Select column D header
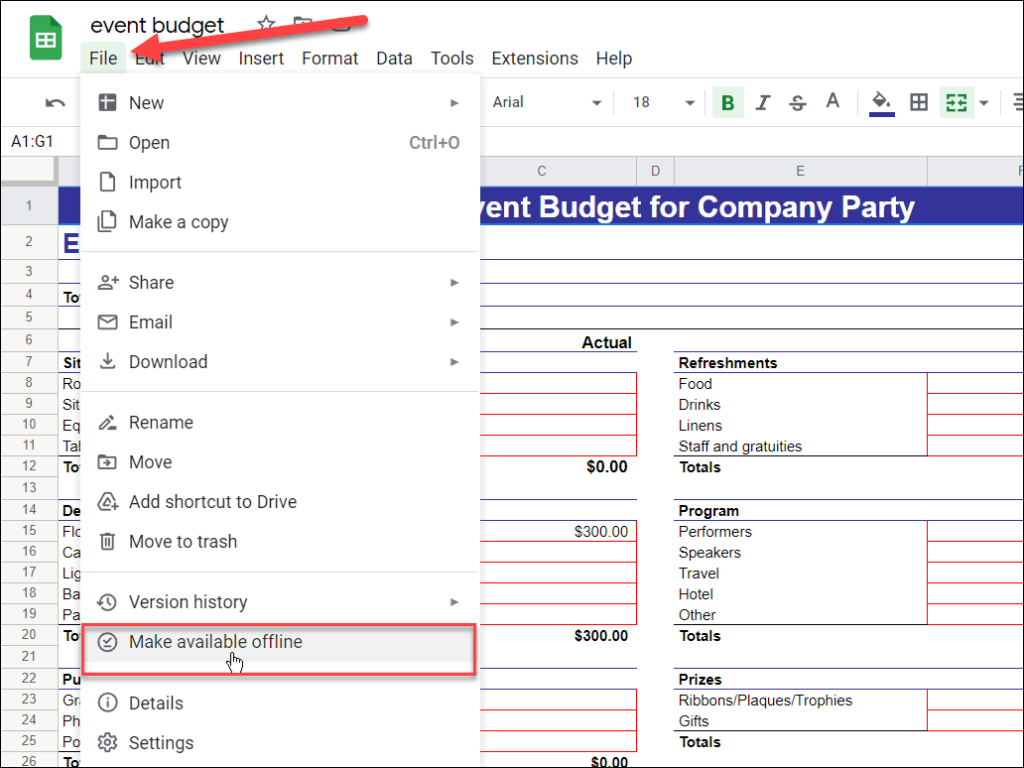Image resolution: width=1024 pixels, height=768 pixels. point(655,171)
